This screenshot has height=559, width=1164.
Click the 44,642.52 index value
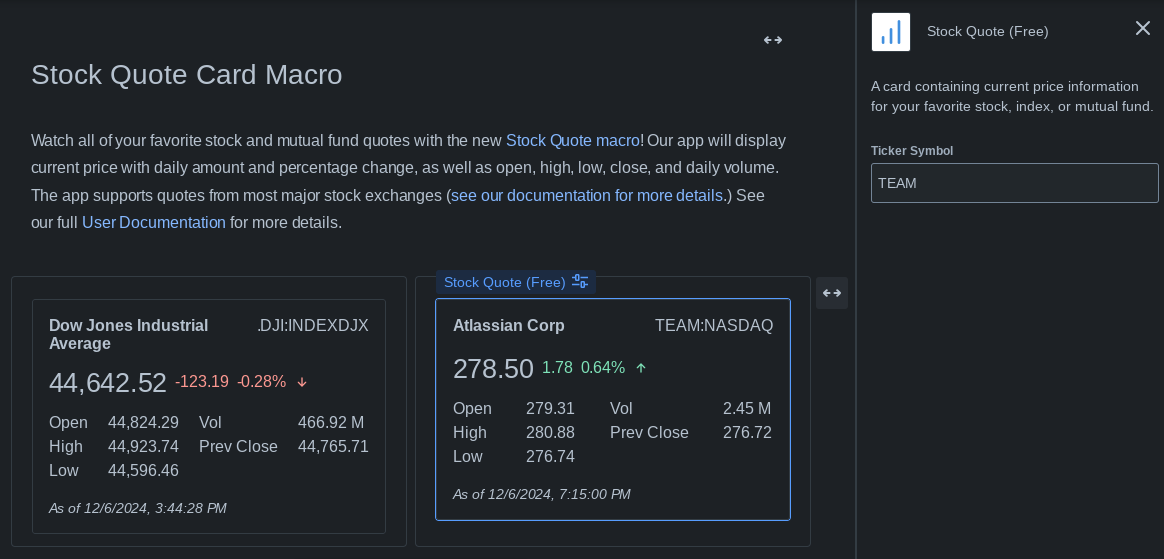click(x=108, y=383)
